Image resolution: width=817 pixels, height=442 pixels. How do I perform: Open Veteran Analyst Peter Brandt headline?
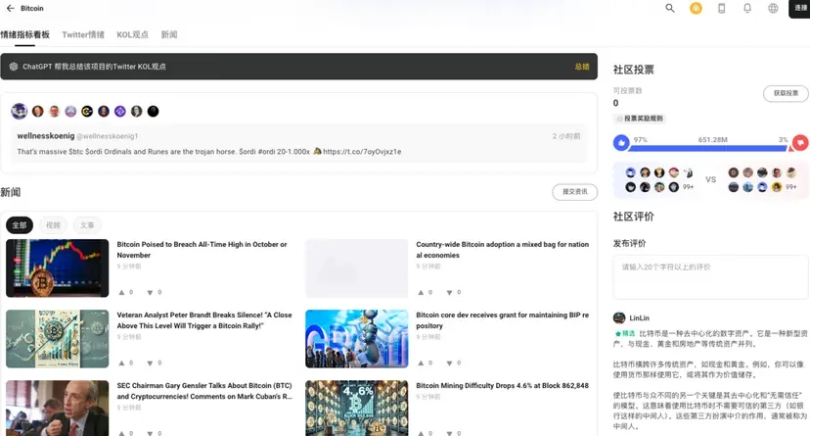click(x=204, y=320)
